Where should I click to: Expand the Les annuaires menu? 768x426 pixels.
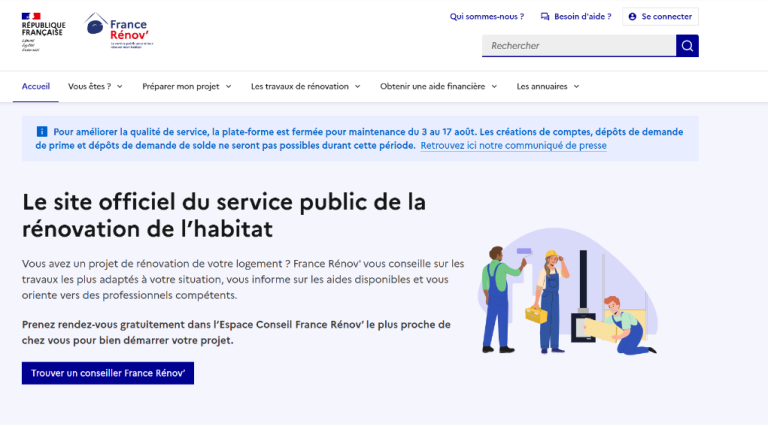point(548,87)
